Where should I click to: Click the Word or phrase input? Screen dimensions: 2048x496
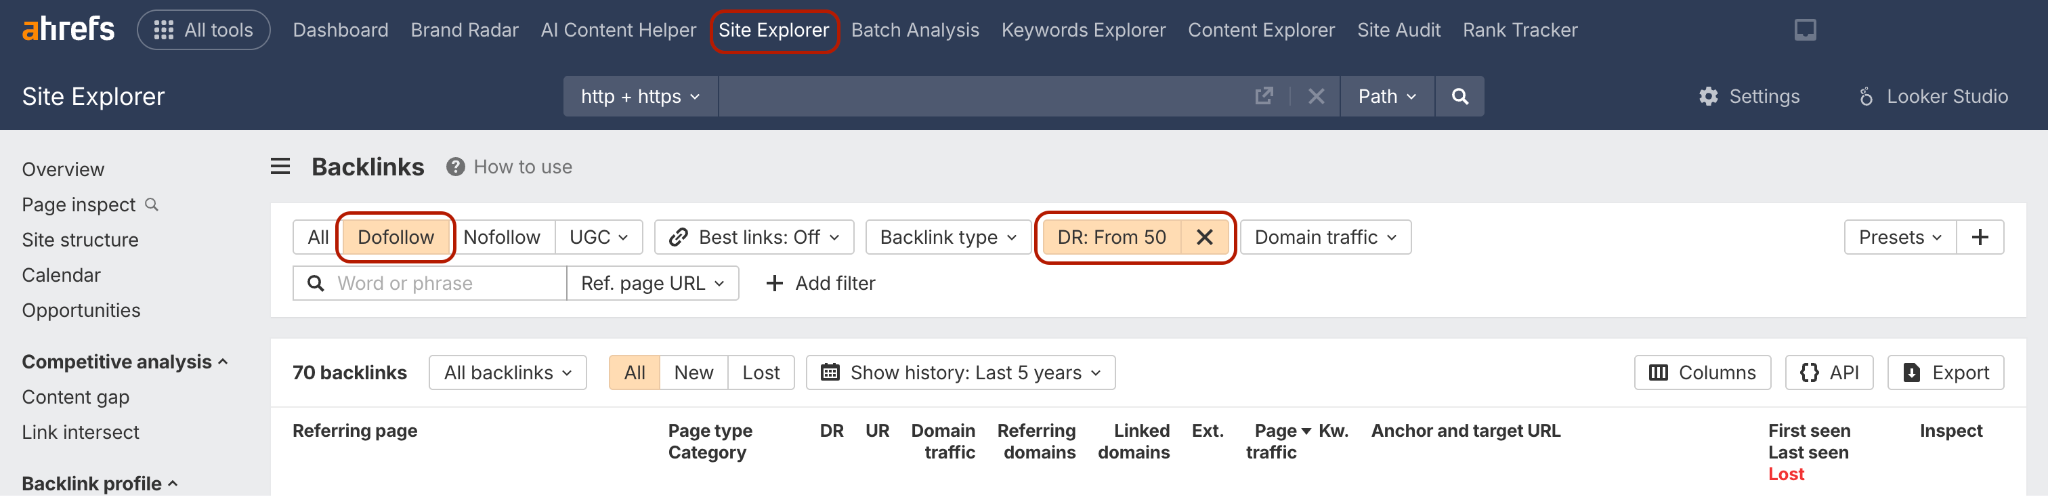click(x=430, y=283)
